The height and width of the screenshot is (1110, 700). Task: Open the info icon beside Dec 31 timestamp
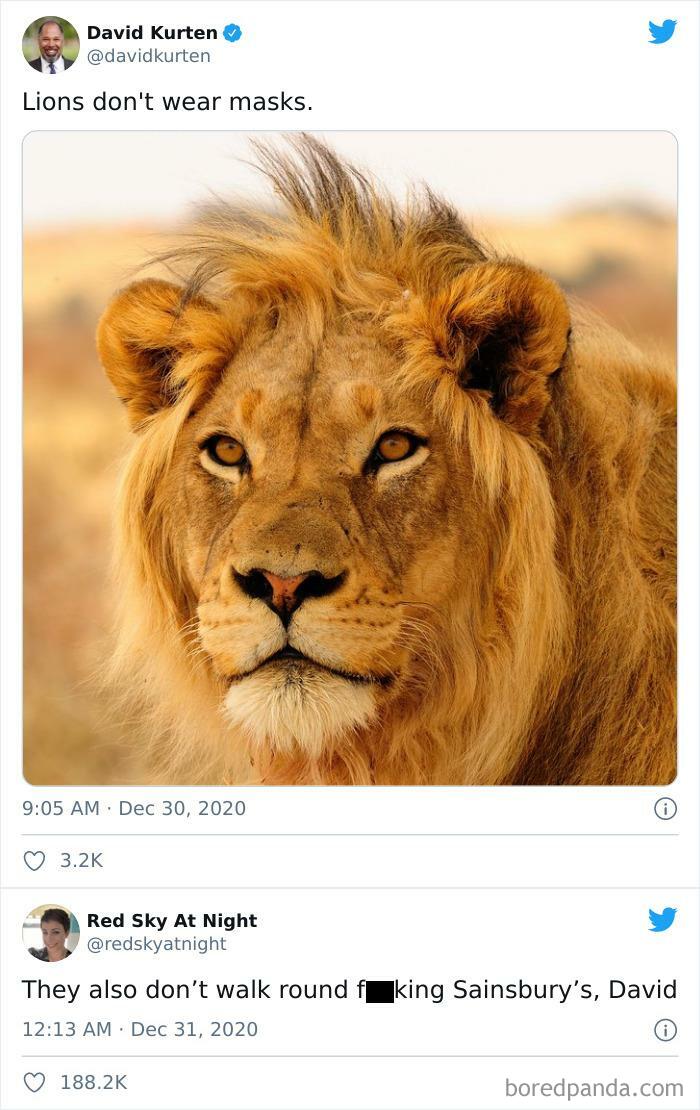[x=665, y=1030]
